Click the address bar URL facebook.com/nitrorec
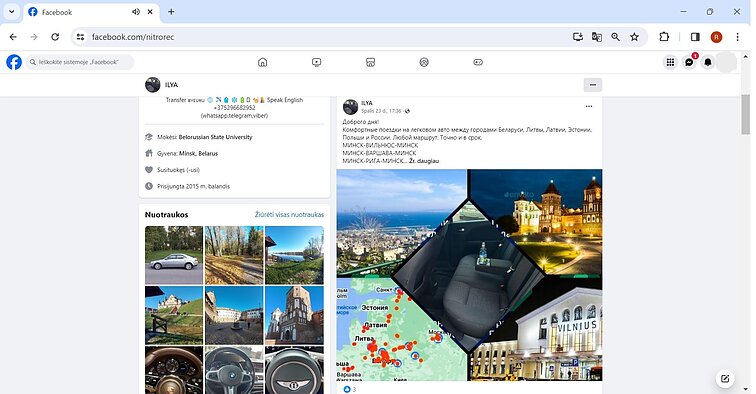756x394 pixels. (133, 37)
